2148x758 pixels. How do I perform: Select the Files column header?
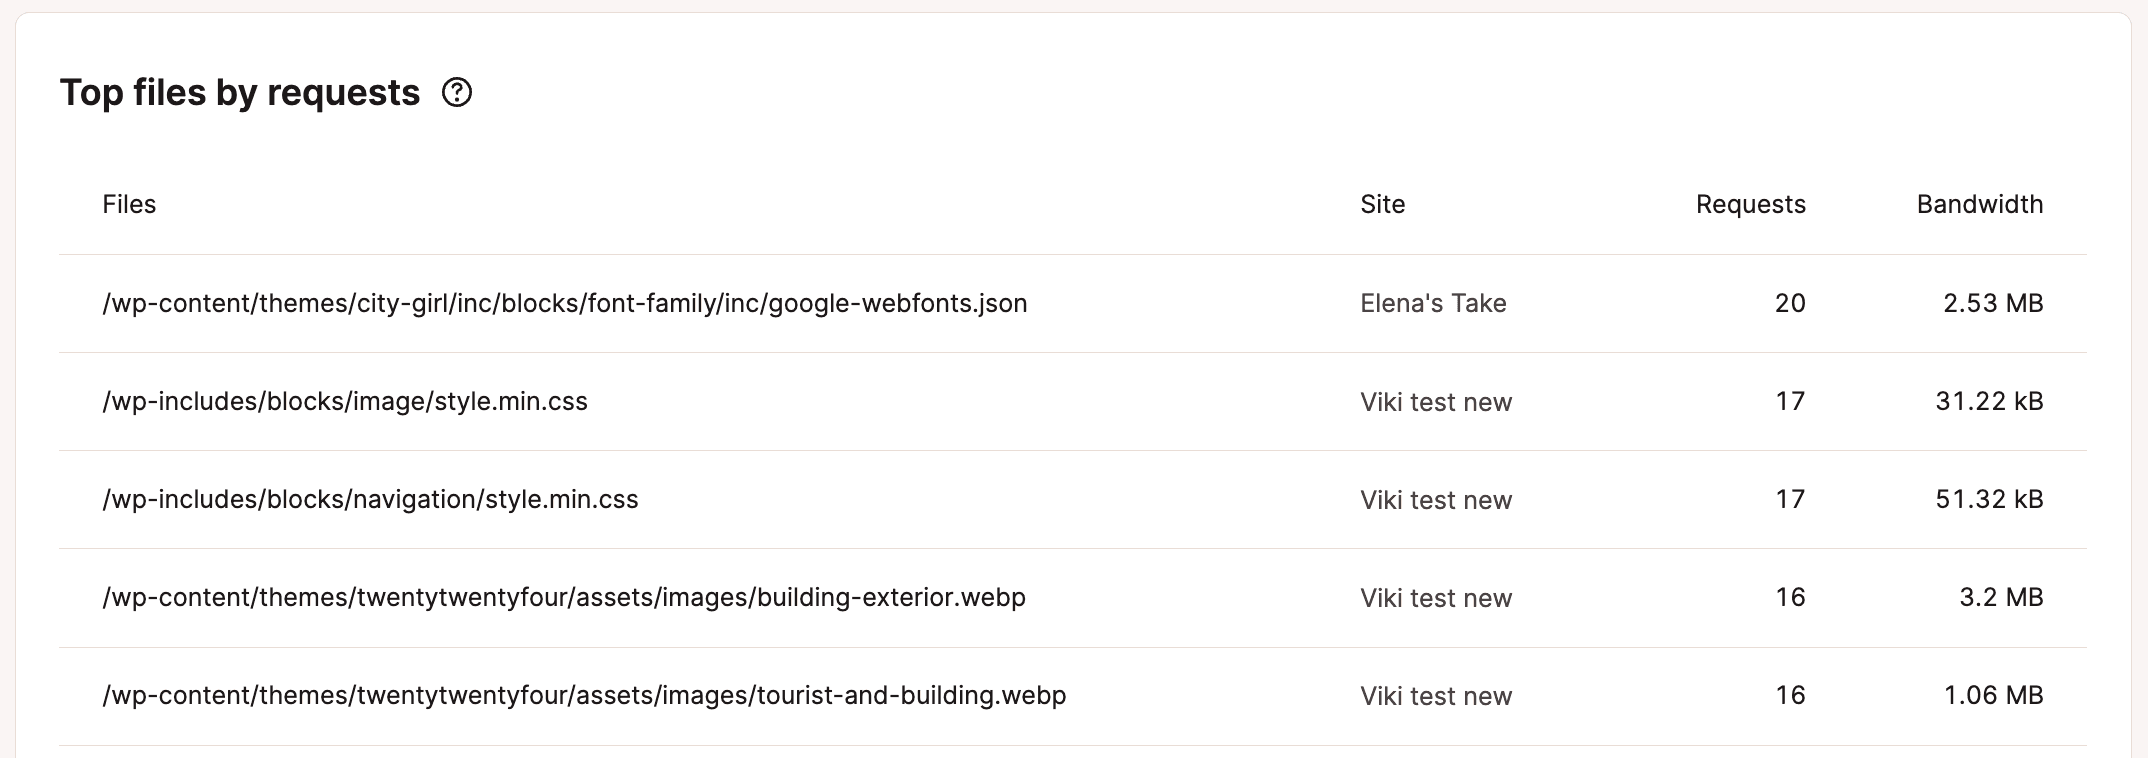click(129, 204)
